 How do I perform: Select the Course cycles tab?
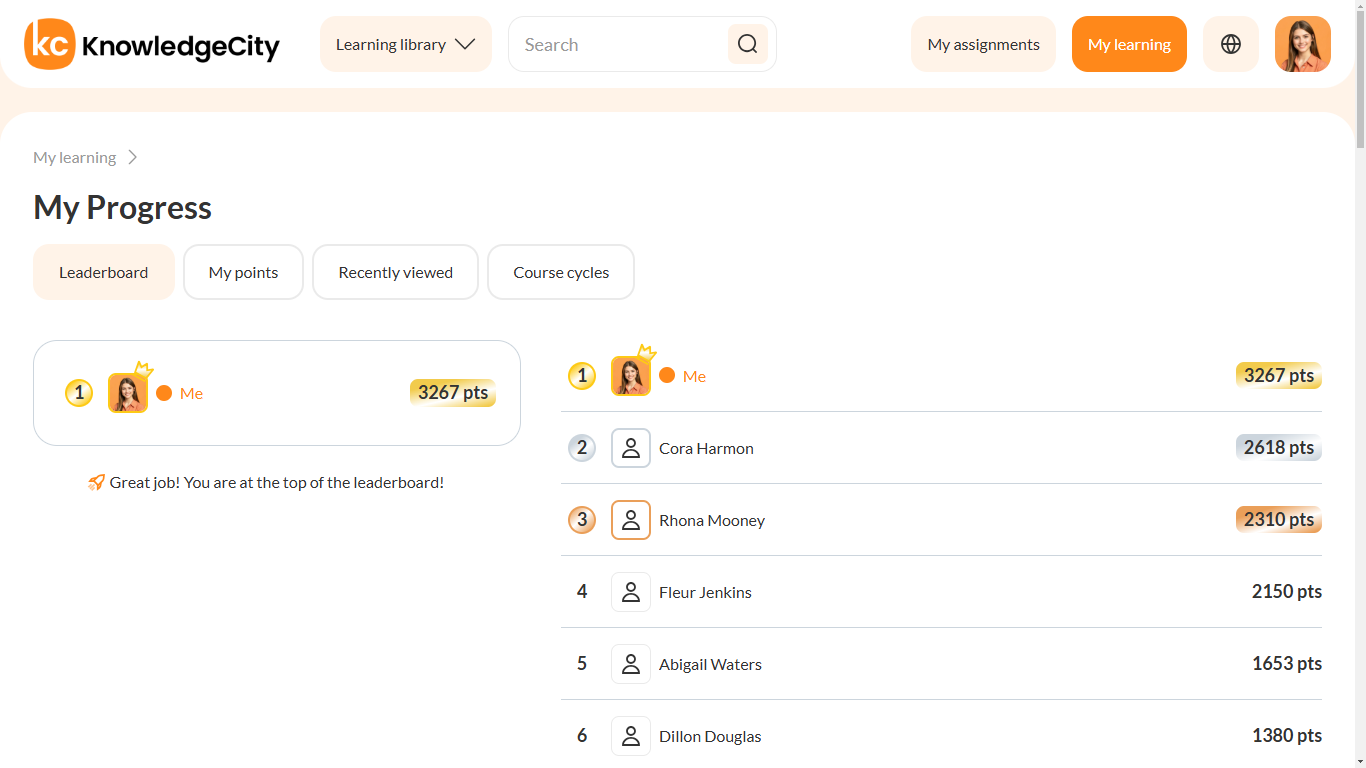[x=561, y=272]
